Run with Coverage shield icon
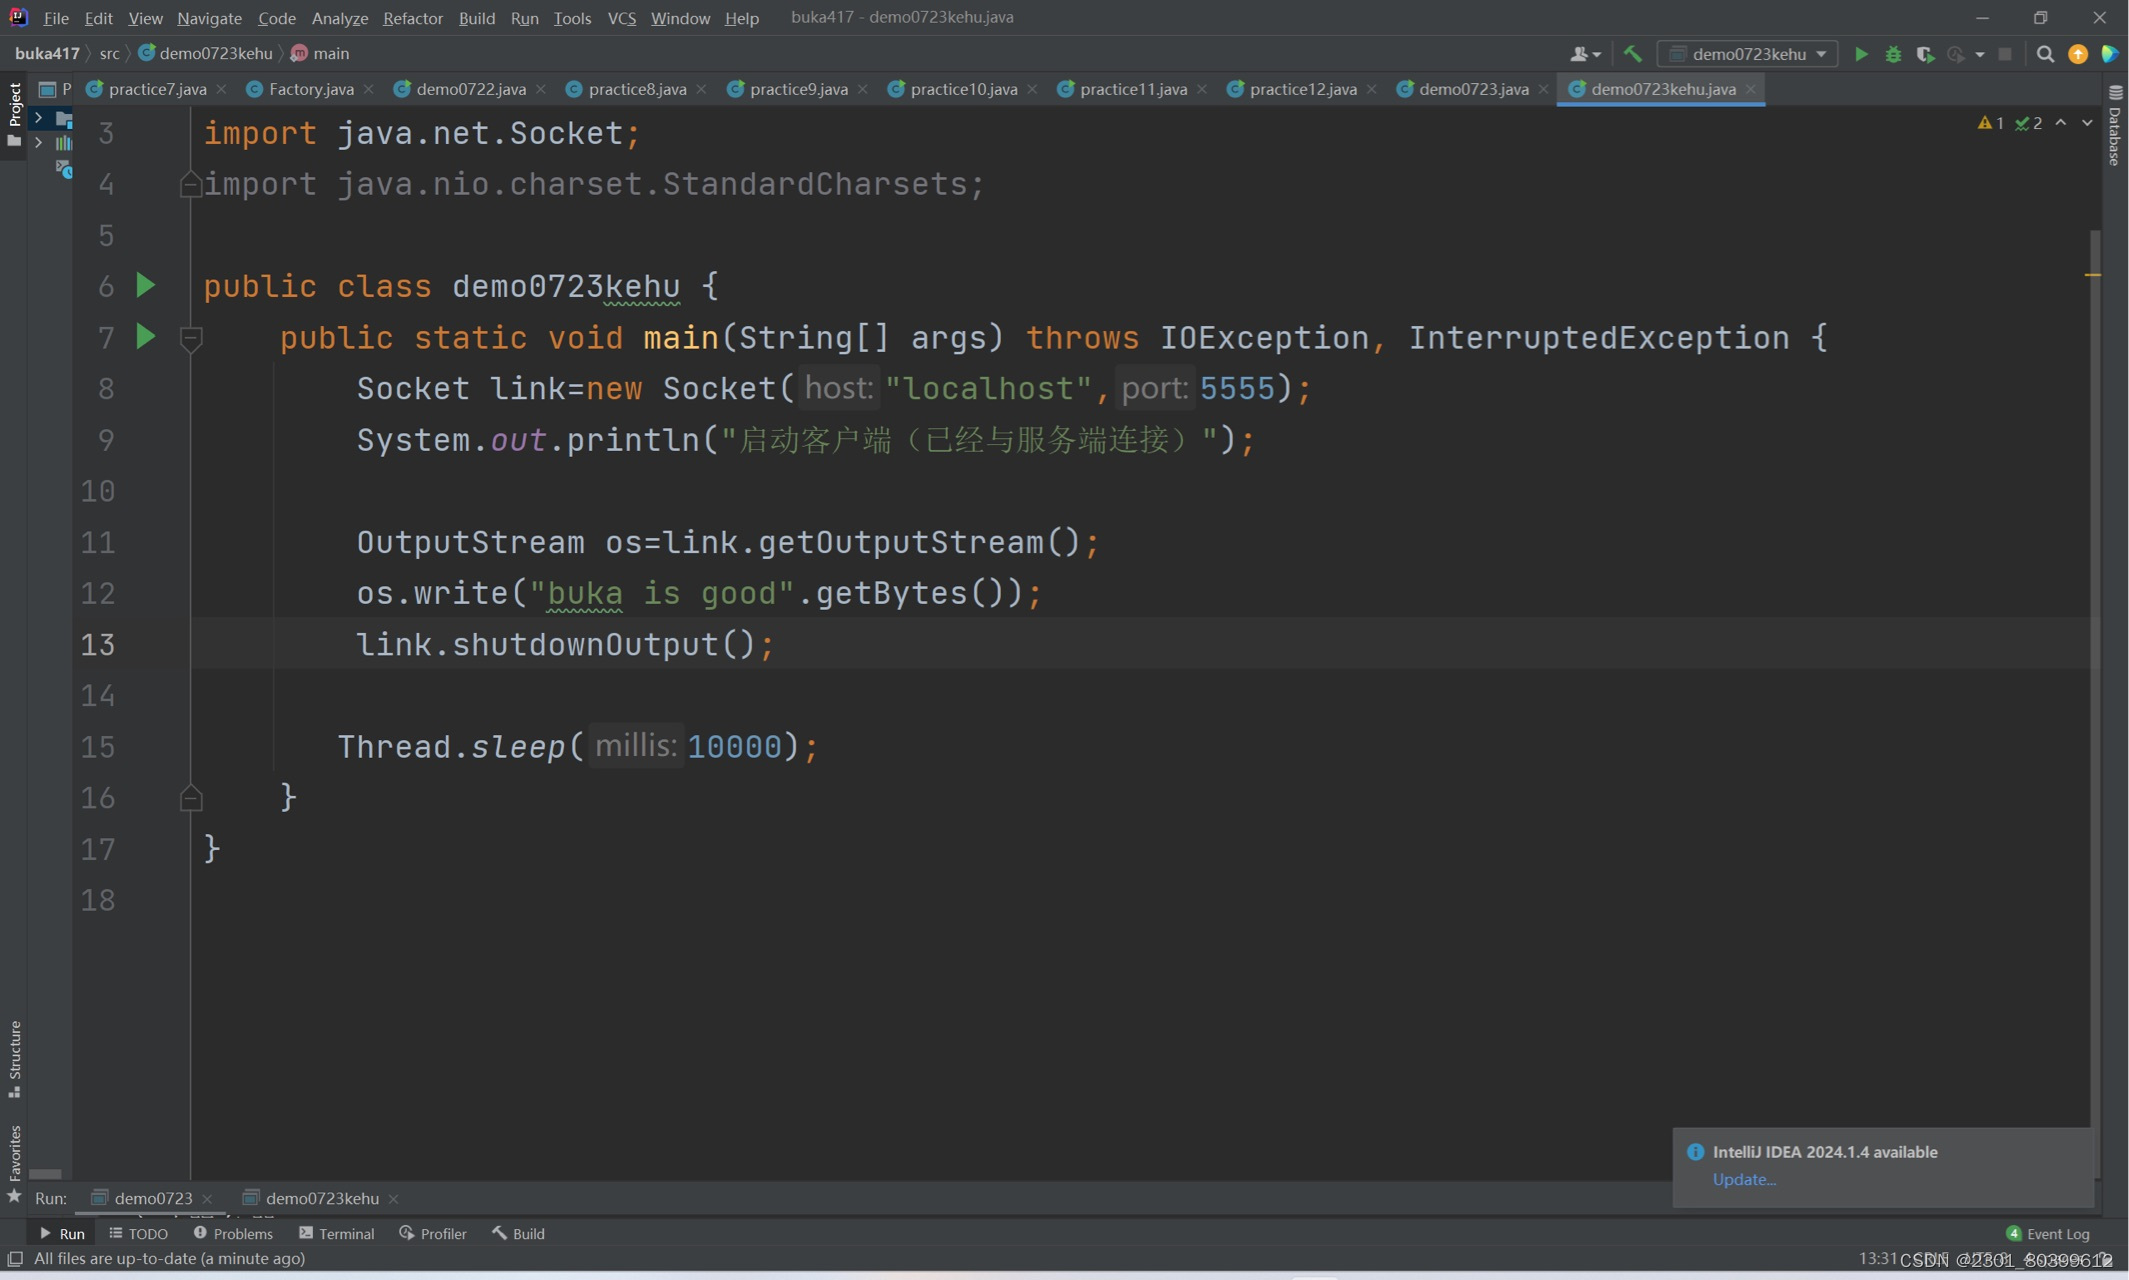Image resolution: width=2129 pixels, height=1280 pixels. tap(1925, 54)
